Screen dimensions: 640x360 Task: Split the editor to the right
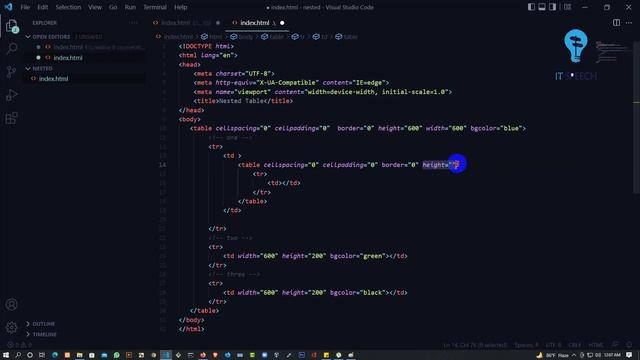616,23
